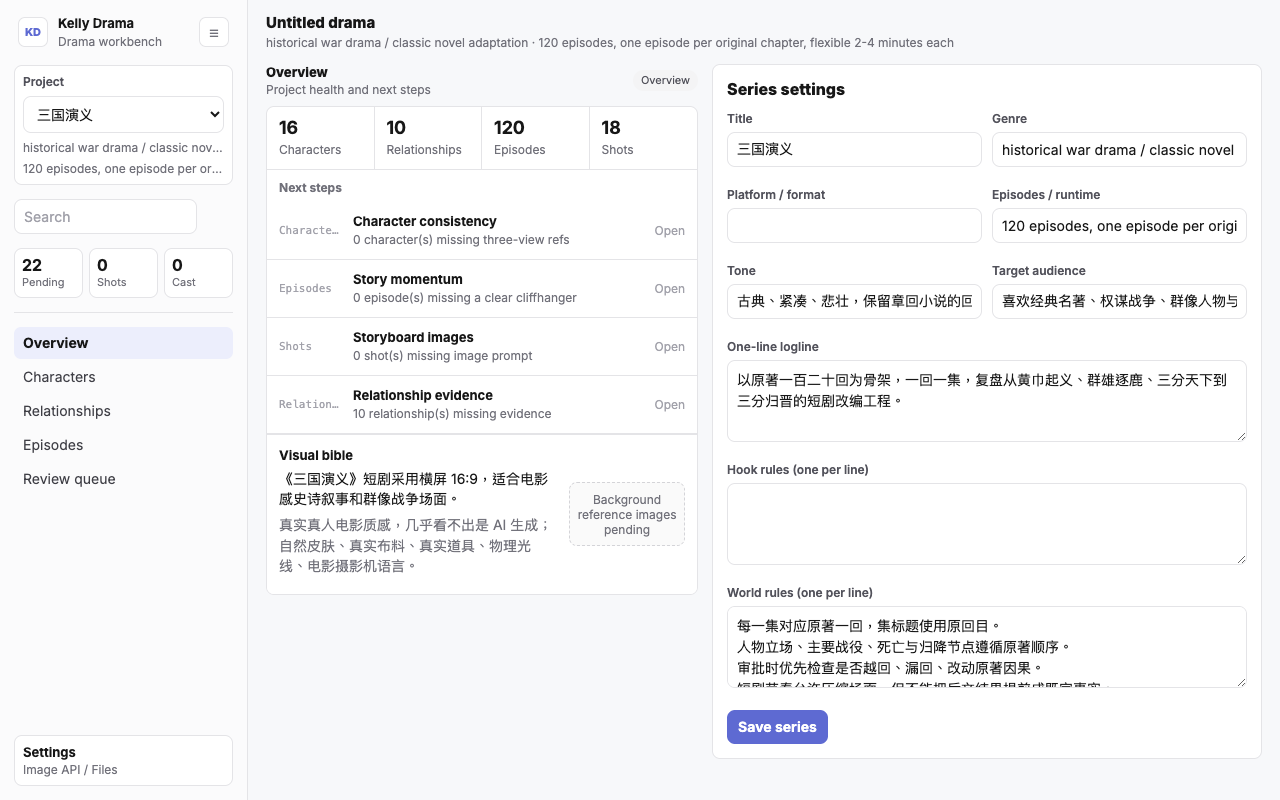1280x800 pixels.
Task: Click into the One-line logline textarea
Action: click(x=987, y=401)
